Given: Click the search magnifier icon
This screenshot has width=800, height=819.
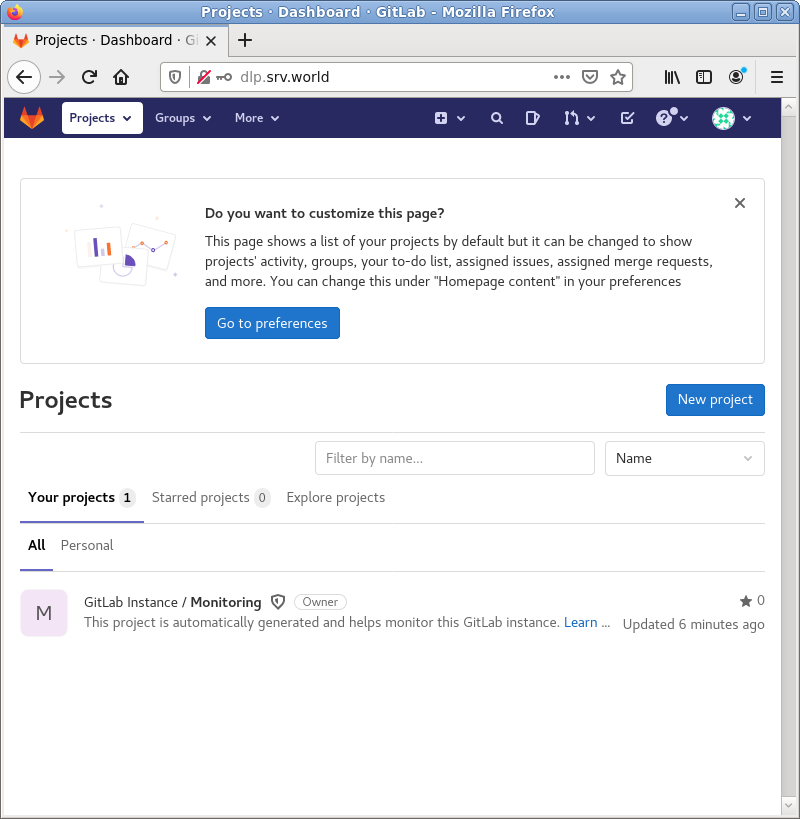Looking at the screenshot, I should pyautogui.click(x=496, y=117).
